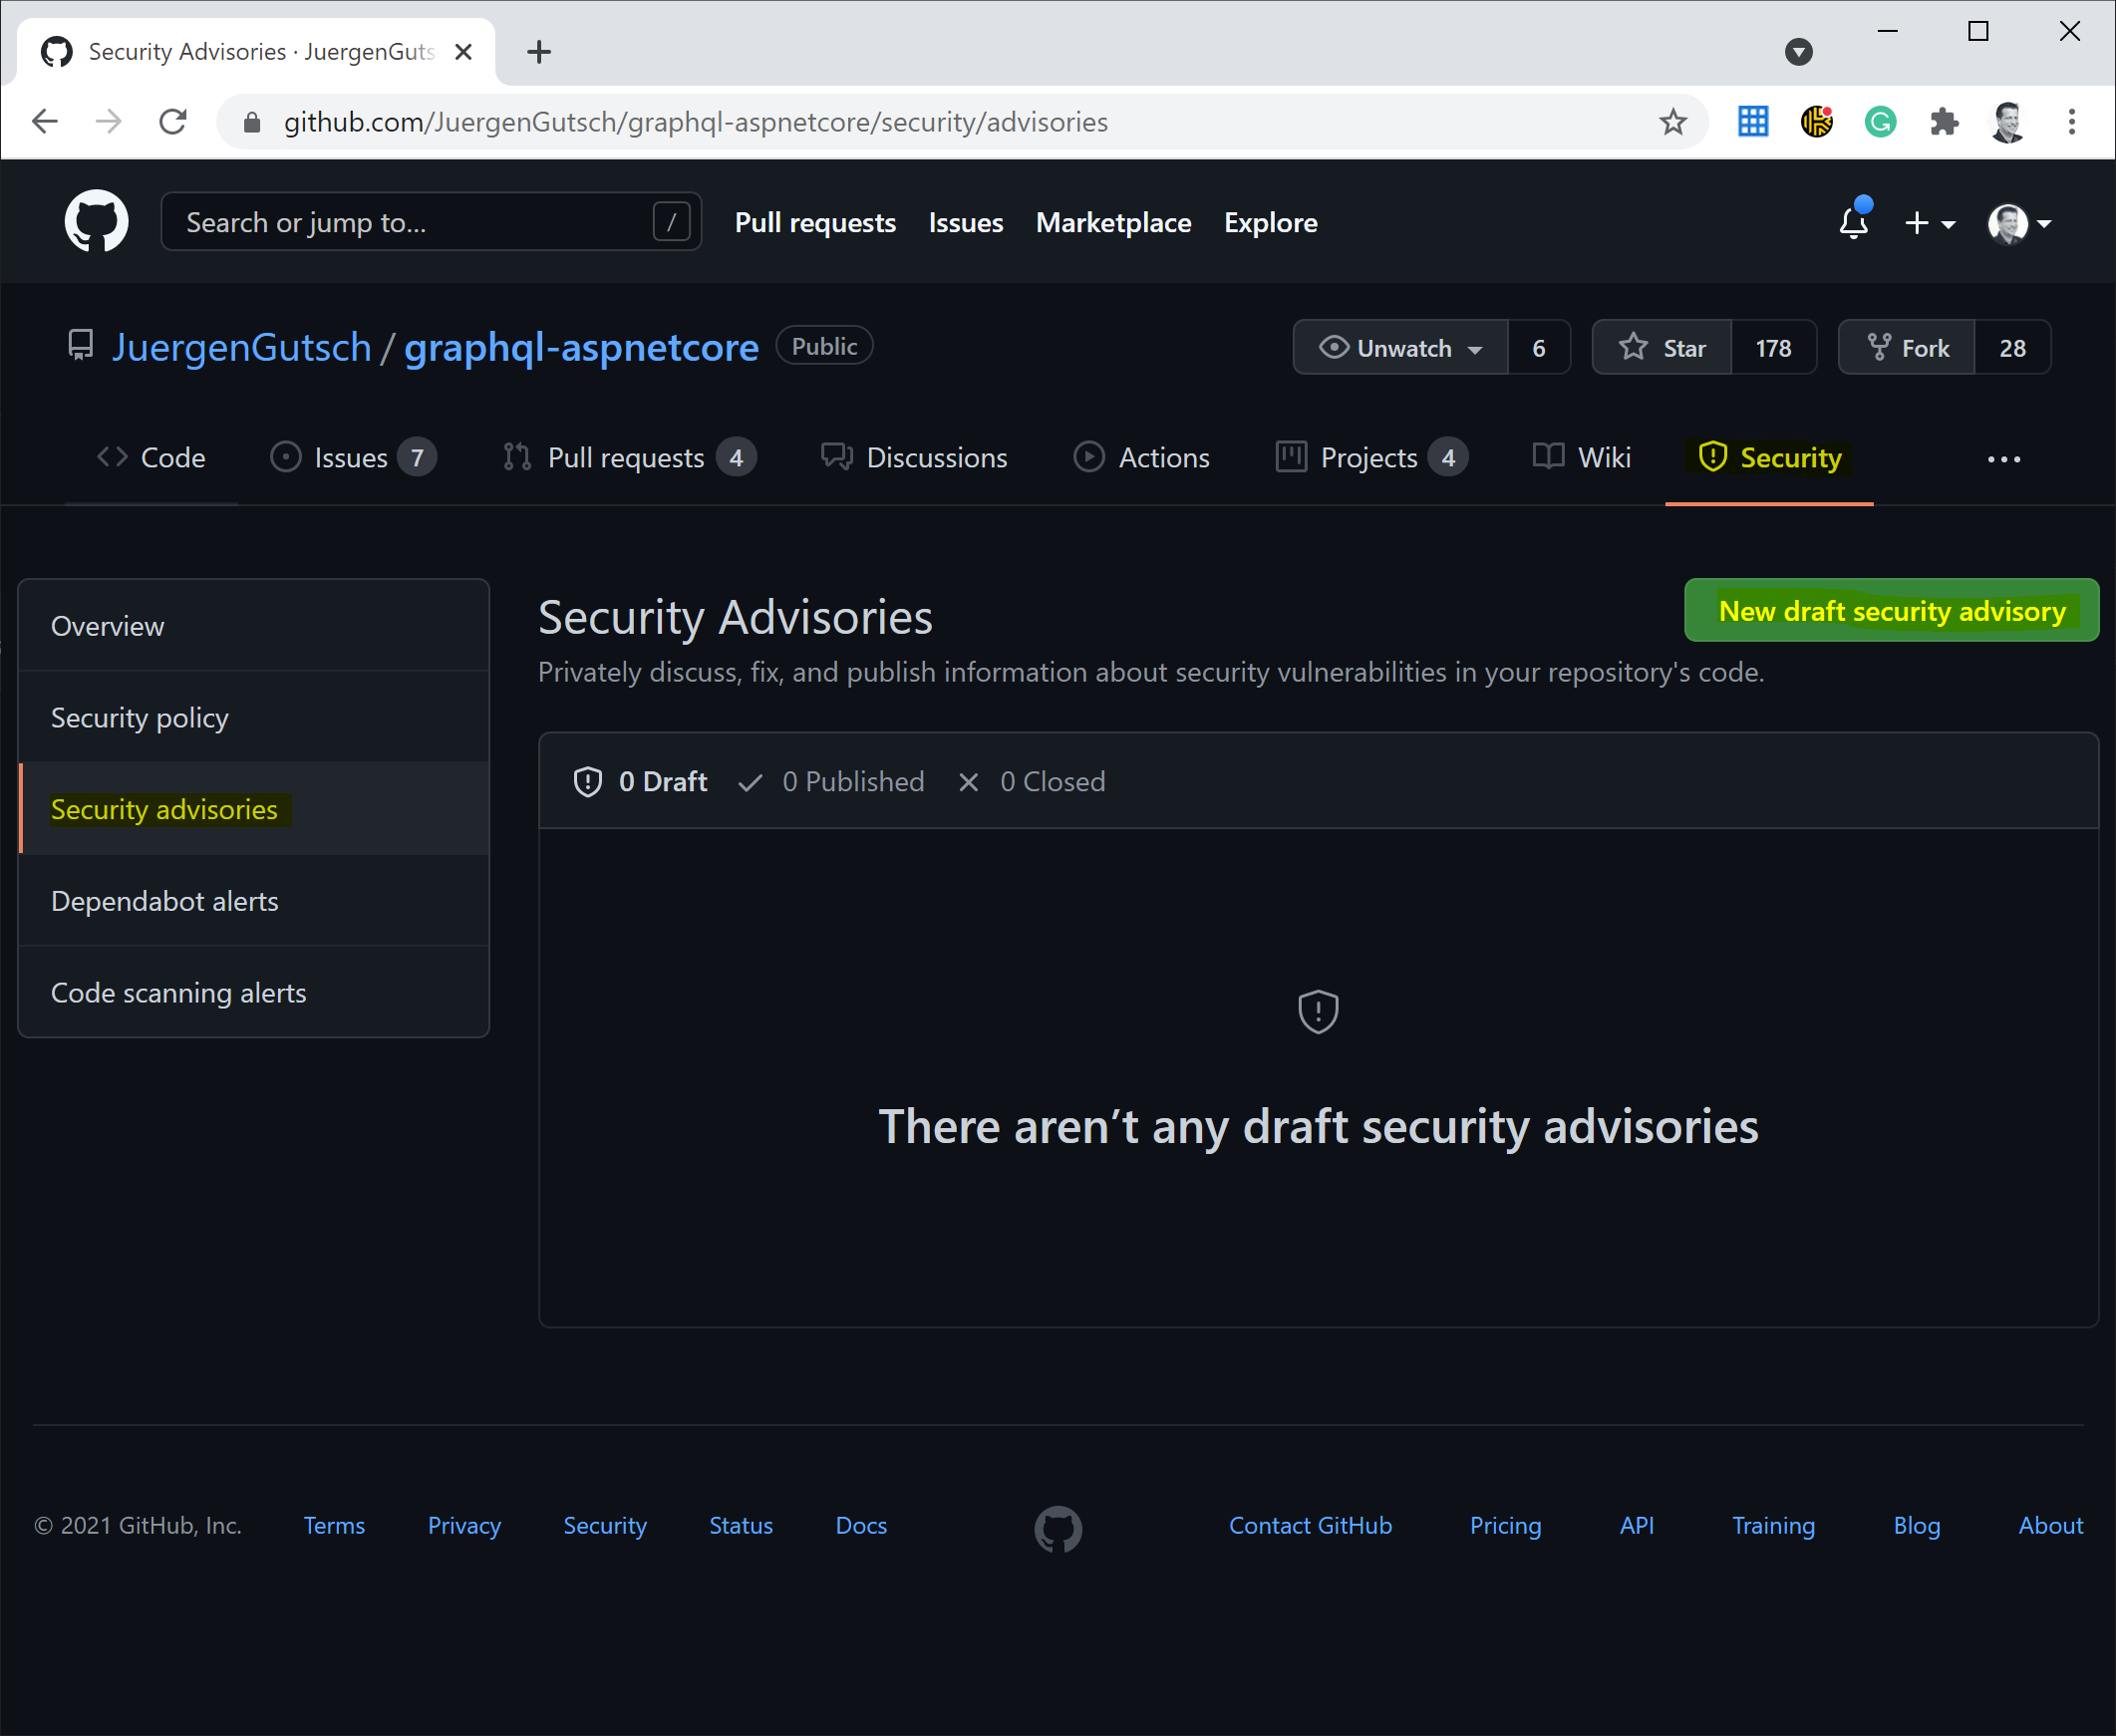Select Security advisories in the sidebar
Image resolution: width=2116 pixels, height=1736 pixels.
(254, 809)
